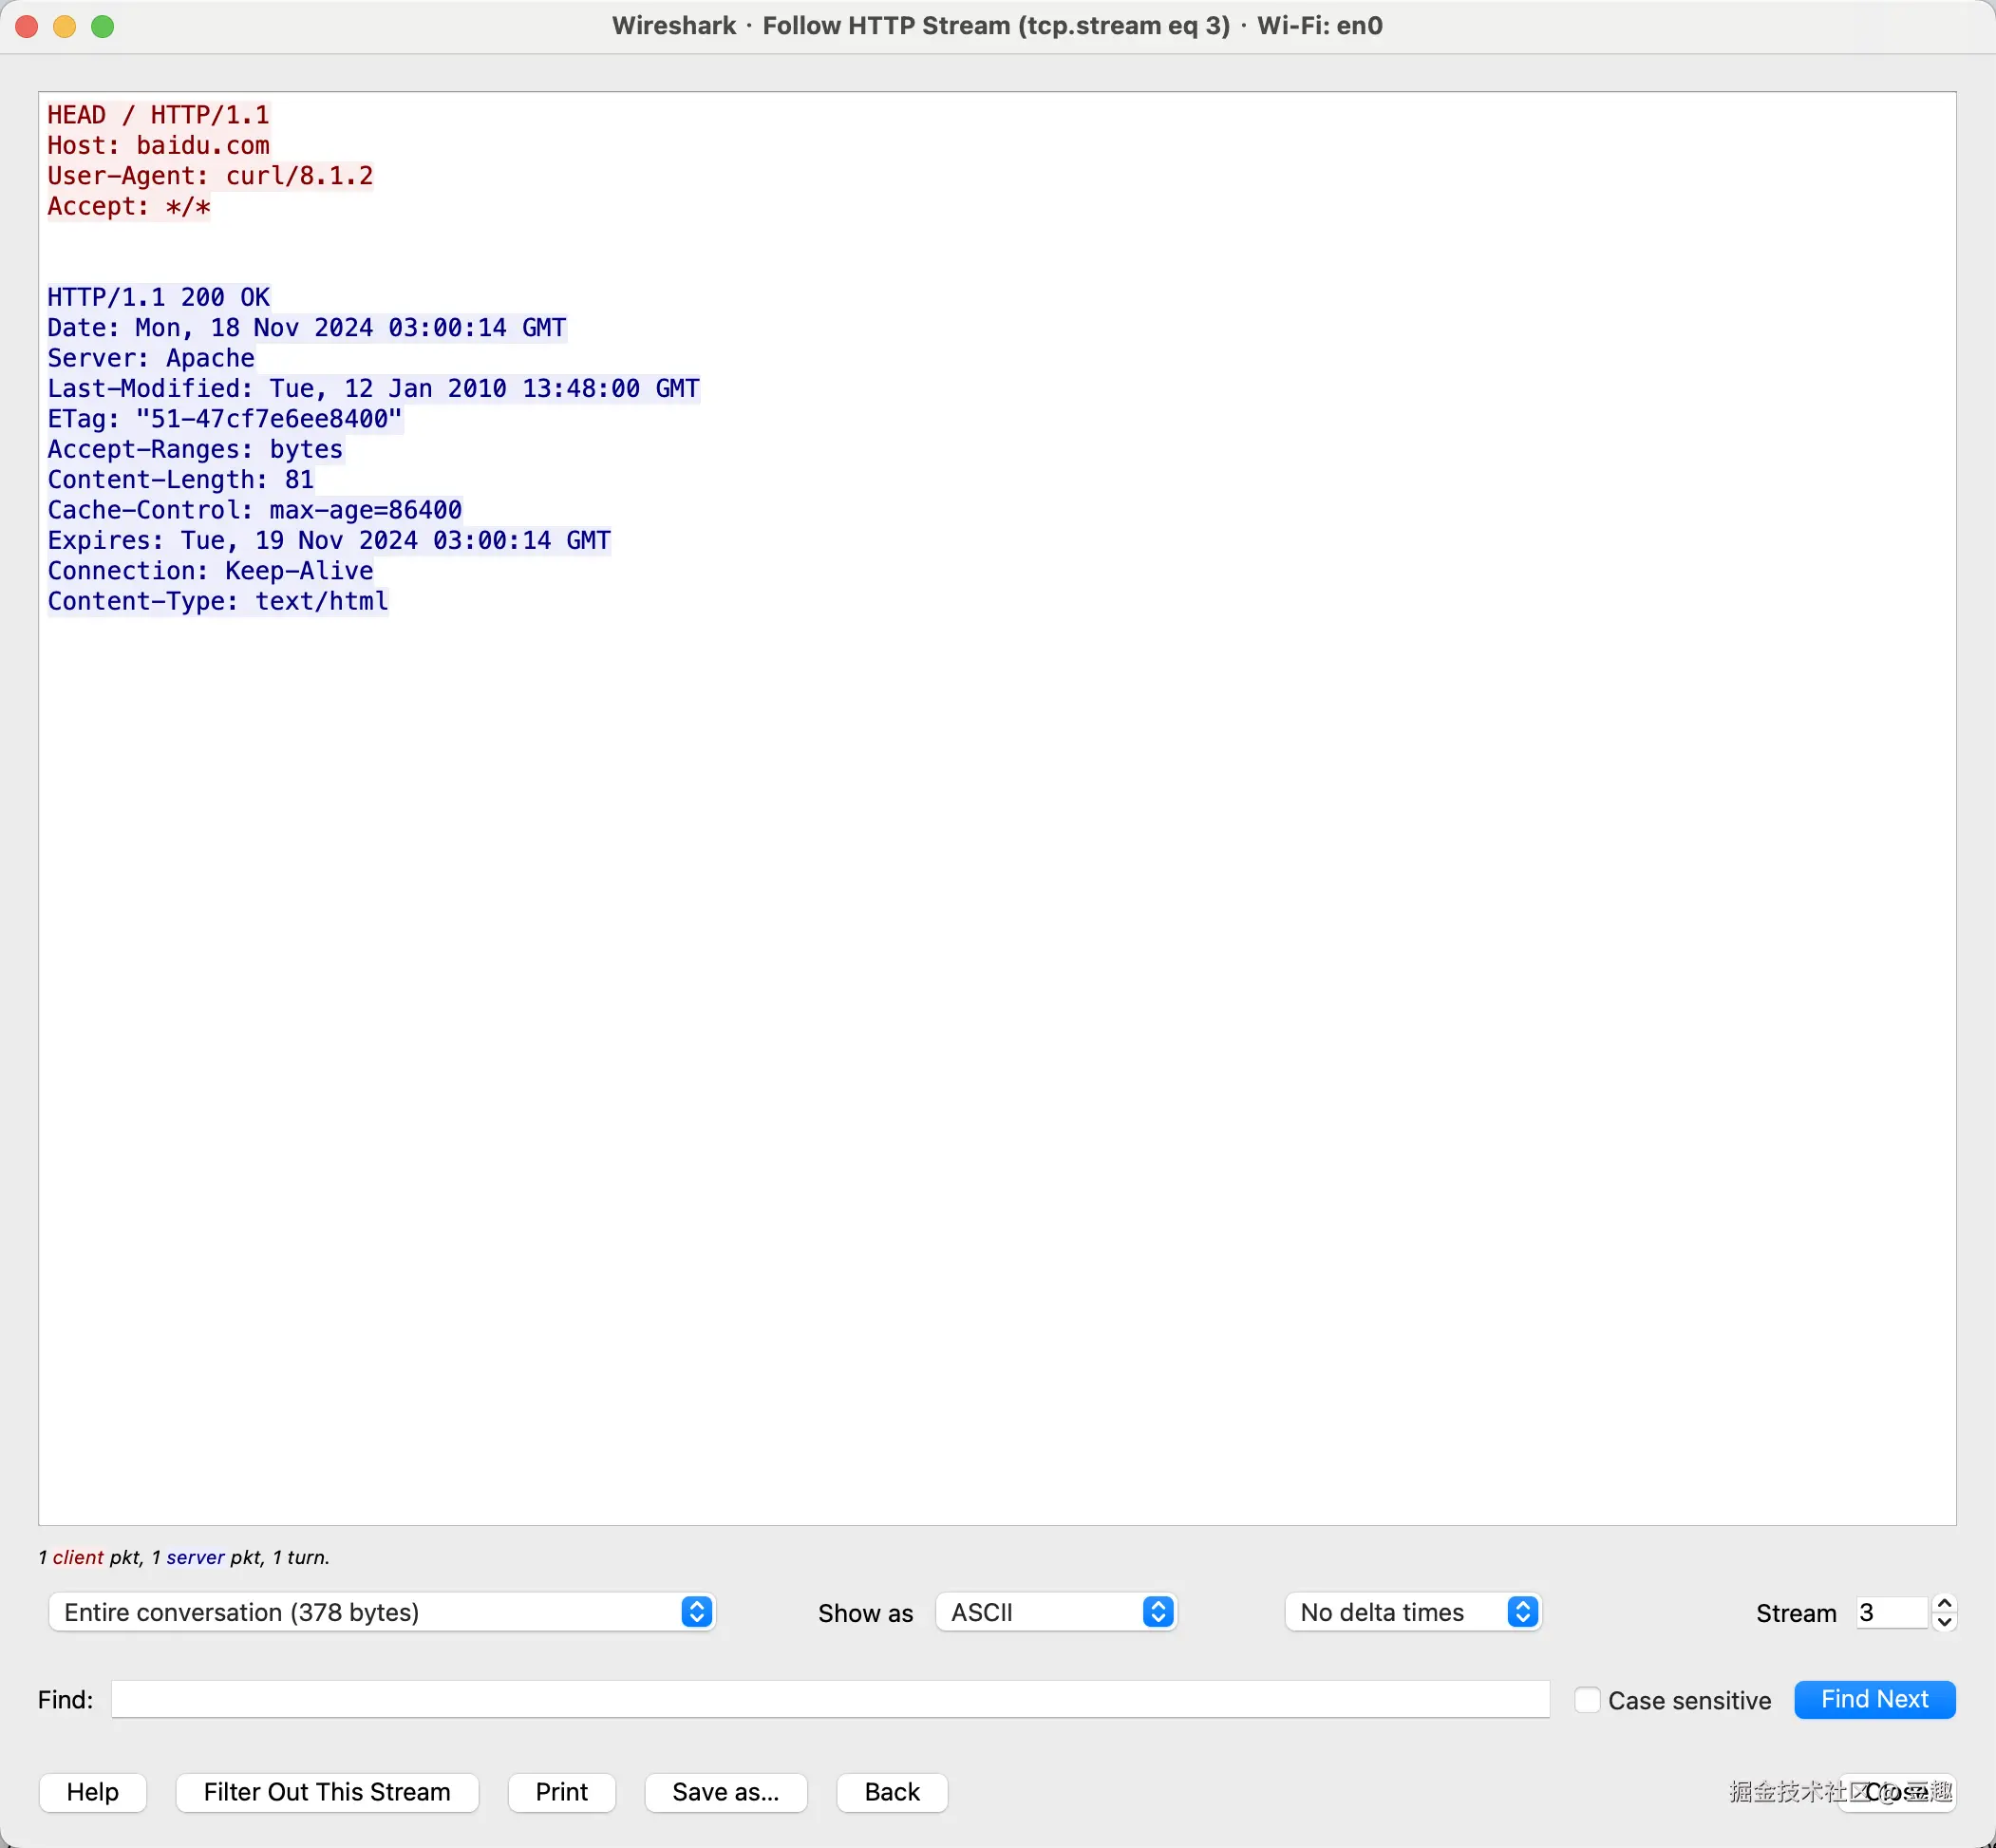The width and height of the screenshot is (1996, 1848).
Task: Increment the Stream number with up arrow
Action: [1943, 1603]
